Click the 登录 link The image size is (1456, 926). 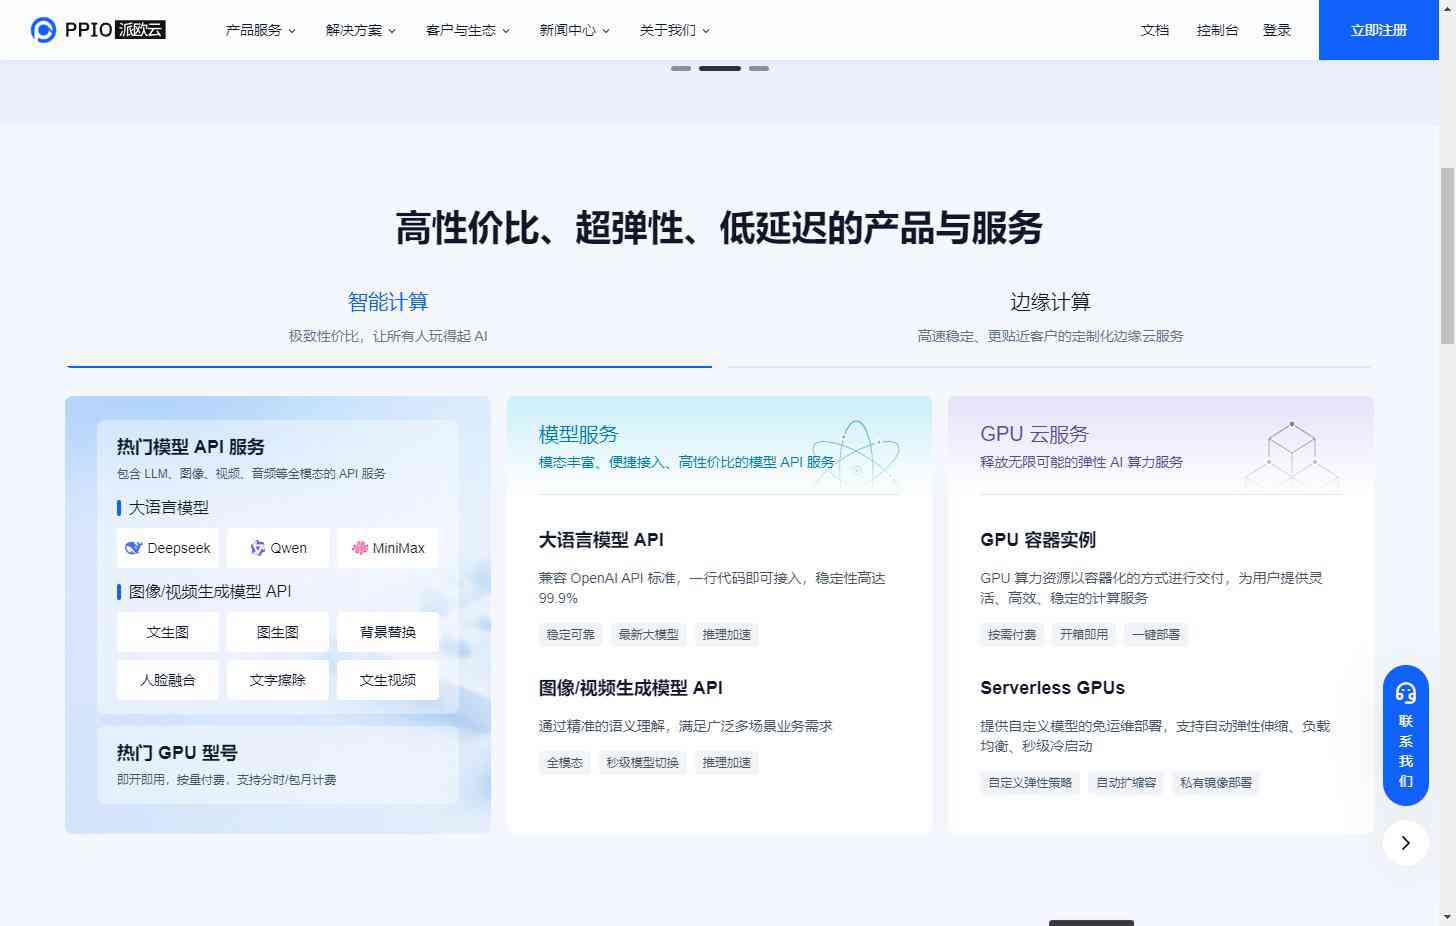1277,30
